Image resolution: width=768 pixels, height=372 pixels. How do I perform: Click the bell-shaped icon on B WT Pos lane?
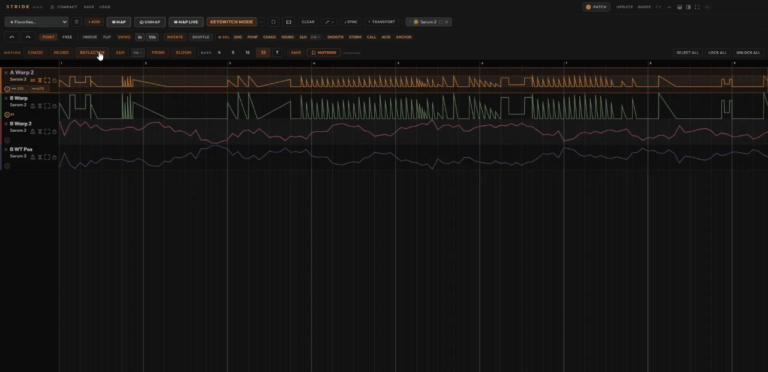[x=33, y=157]
